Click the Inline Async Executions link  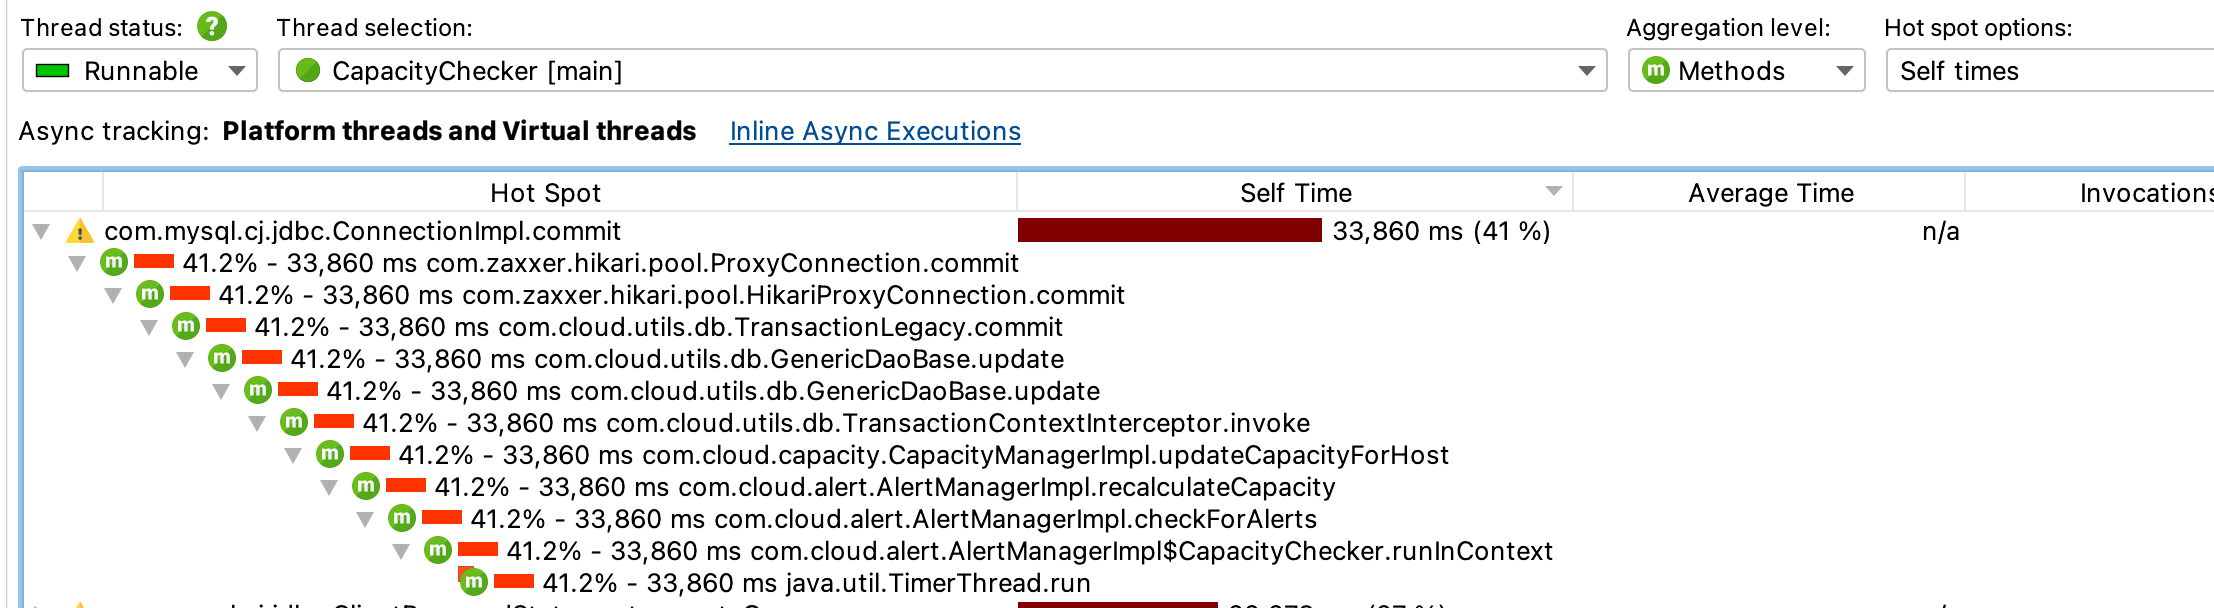[875, 131]
